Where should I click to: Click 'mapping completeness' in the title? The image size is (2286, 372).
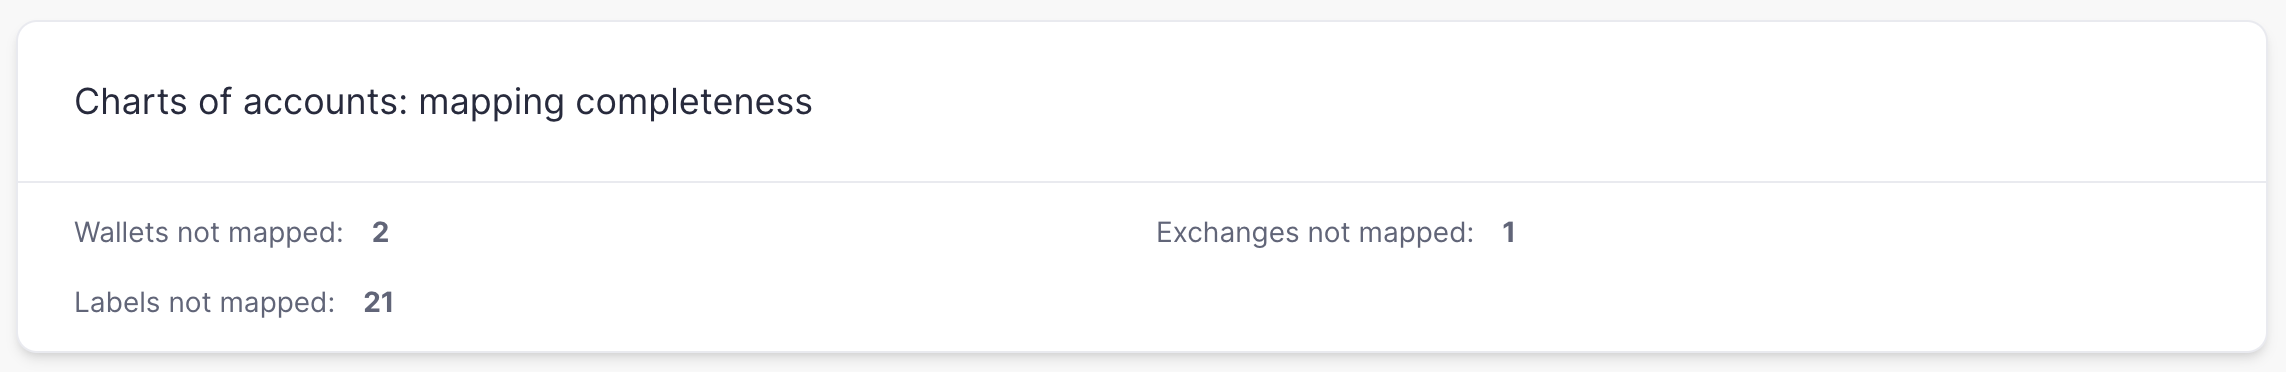click(x=615, y=102)
